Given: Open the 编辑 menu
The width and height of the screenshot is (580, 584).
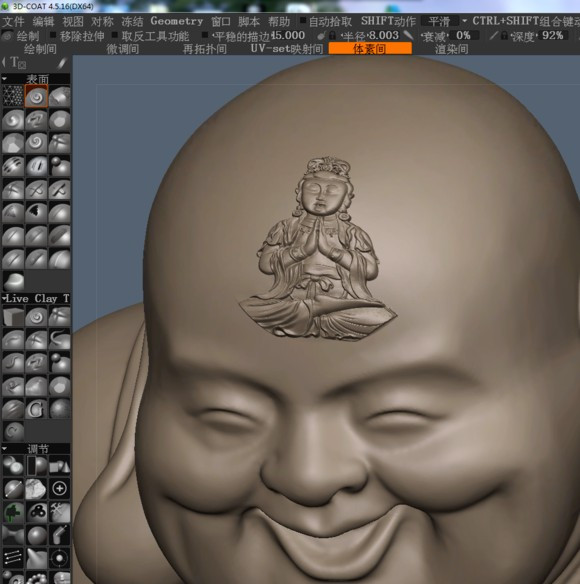Looking at the screenshot, I should [x=44, y=21].
